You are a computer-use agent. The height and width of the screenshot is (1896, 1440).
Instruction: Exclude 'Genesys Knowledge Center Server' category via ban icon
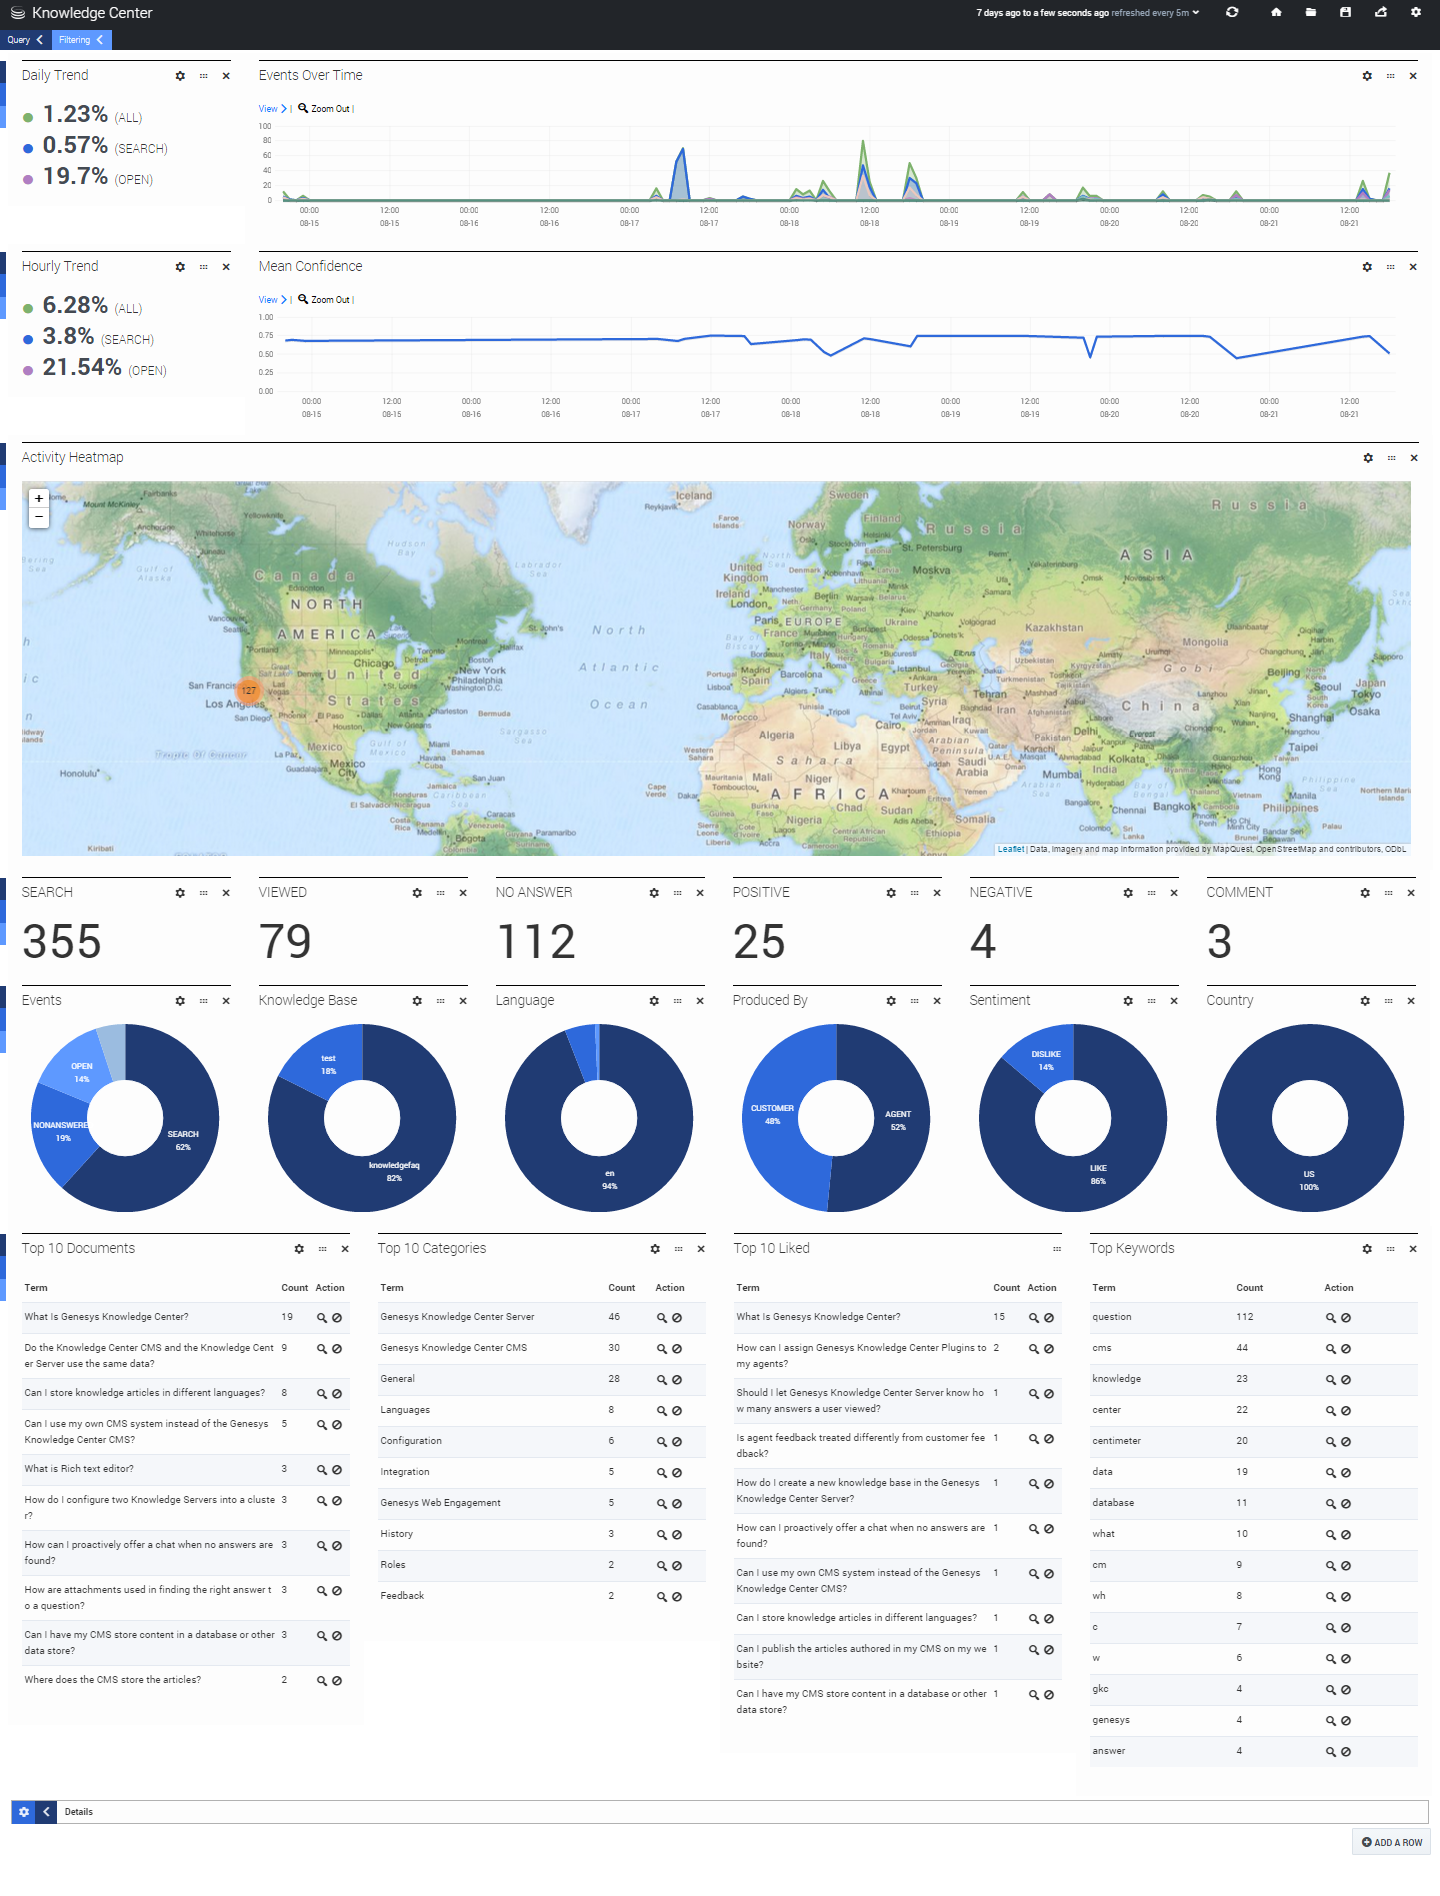point(677,1318)
